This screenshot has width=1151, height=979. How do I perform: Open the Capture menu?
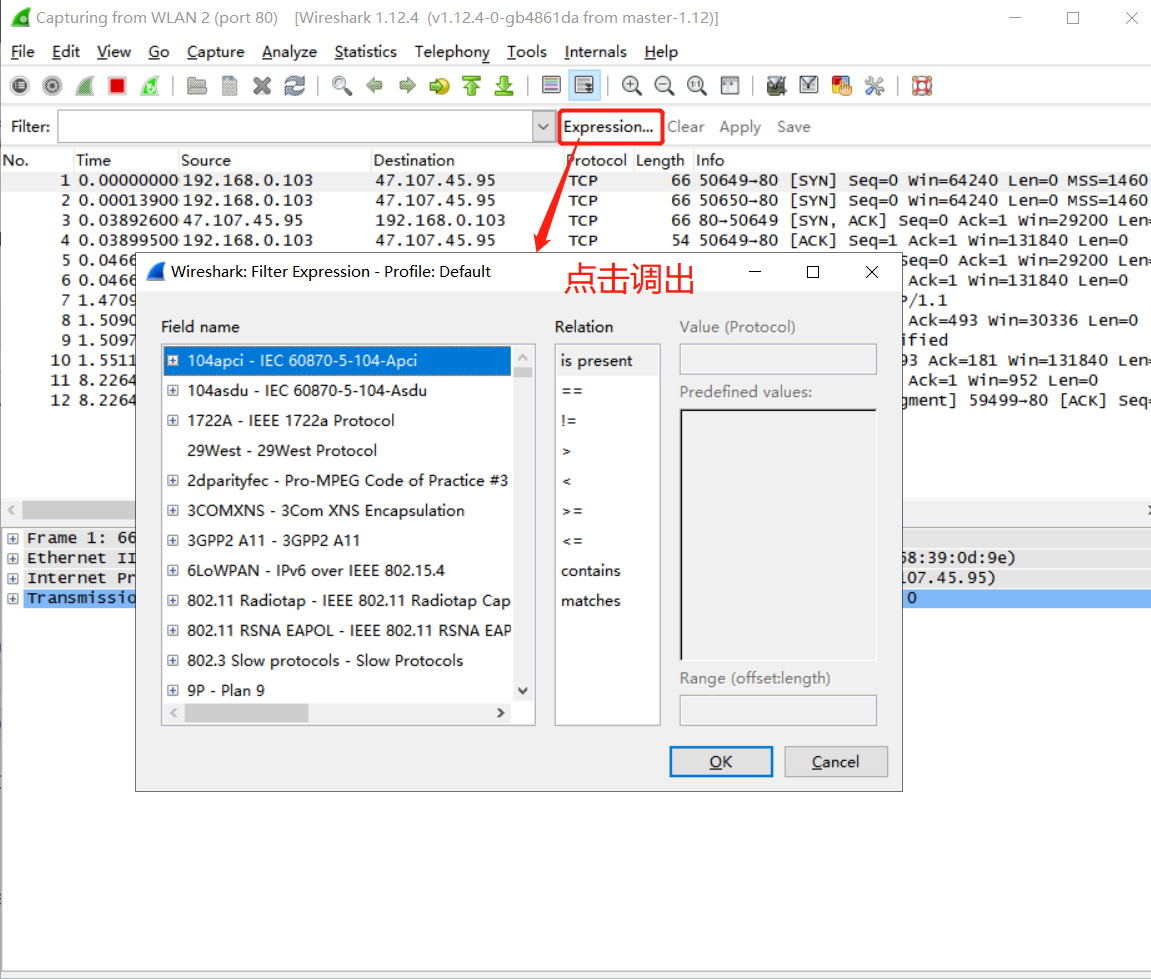point(215,52)
